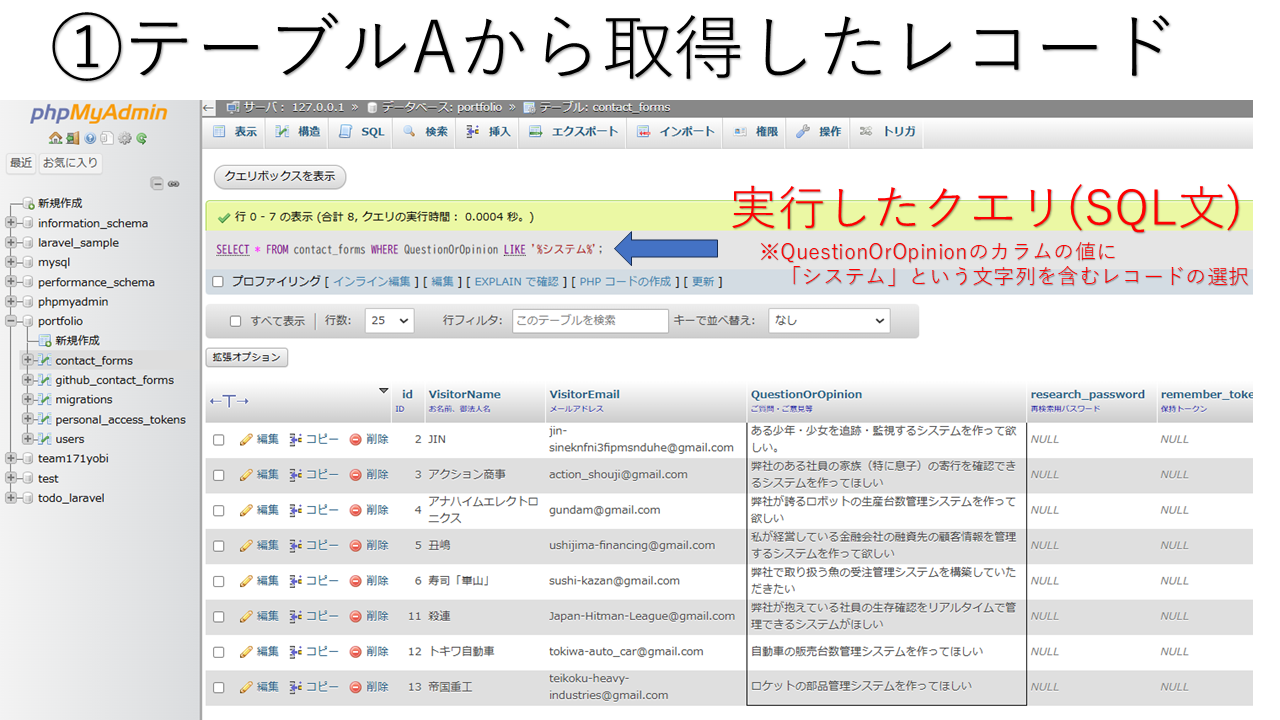Click the EXPLAIN で確認 link
Viewport: 1280px width, 720px height.
click(517, 282)
